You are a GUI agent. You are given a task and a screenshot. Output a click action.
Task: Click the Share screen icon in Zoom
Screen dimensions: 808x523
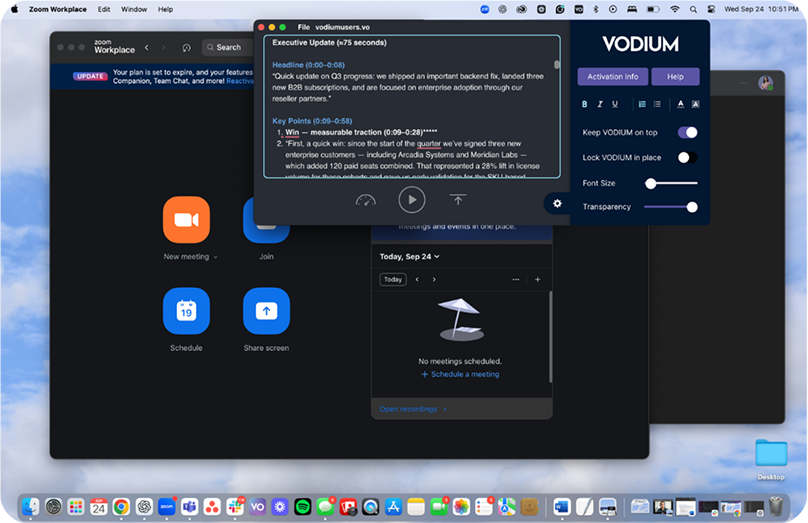(266, 311)
